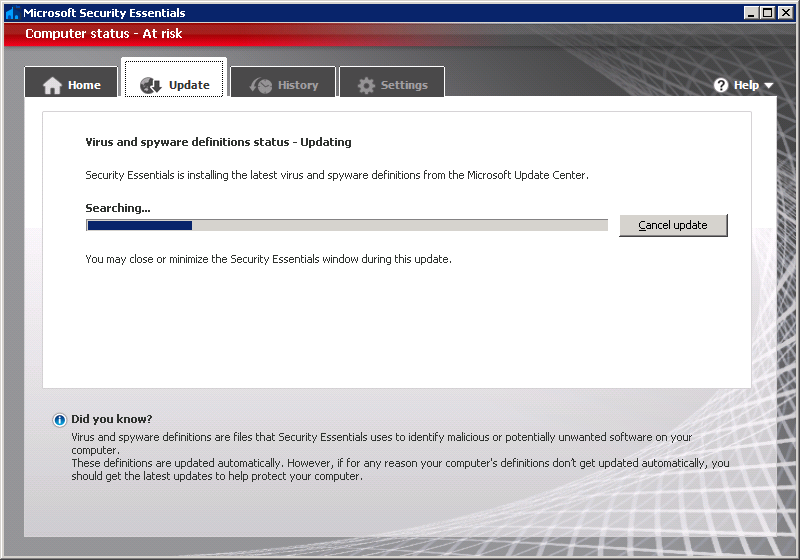
Task: Click the Help question mark icon
Action: pos(721,86)
